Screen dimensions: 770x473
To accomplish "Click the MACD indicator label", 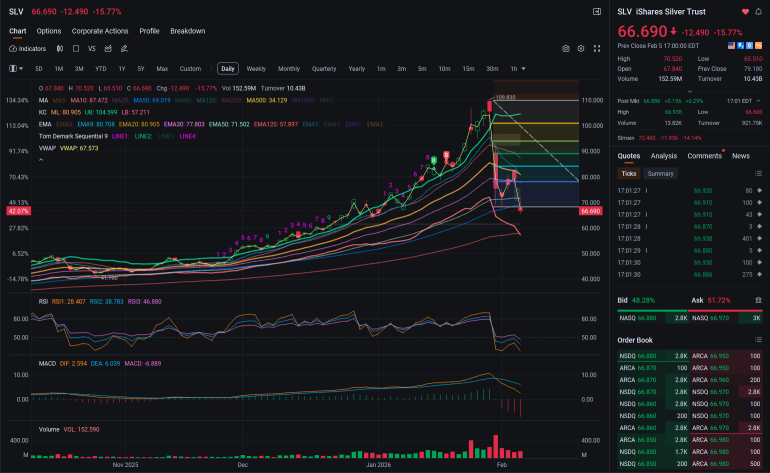I will coord(47,363).
